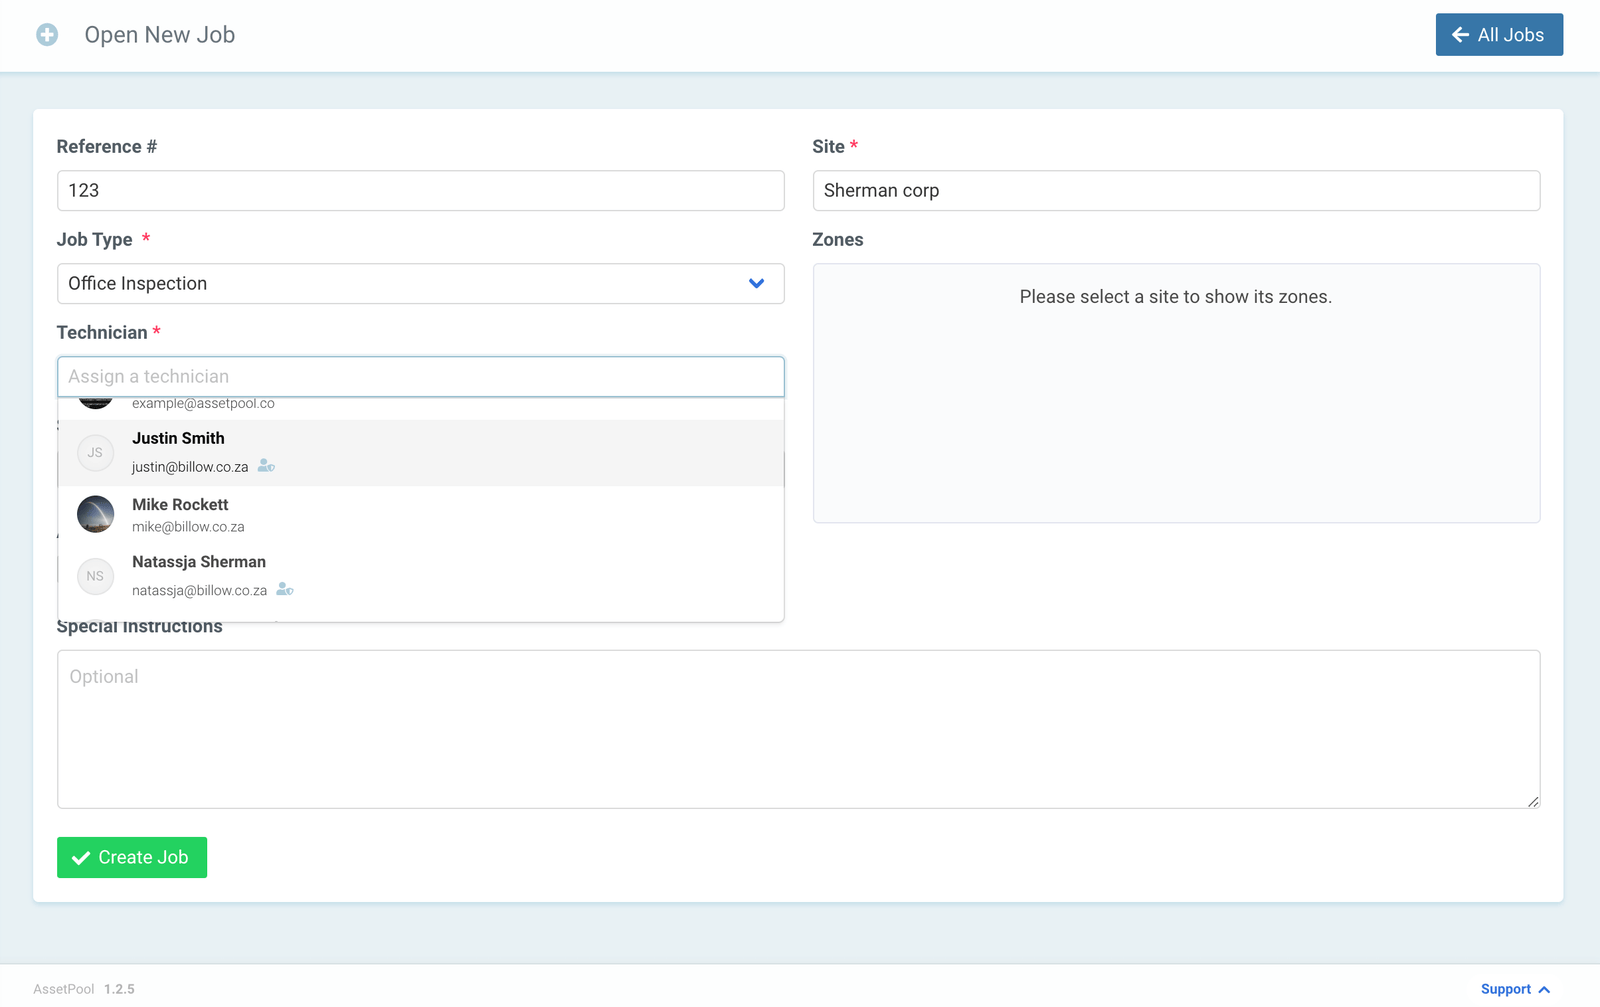Viewport: 1600px width, 1007px height.
Task: Go back via the All Jobs button
Action: click(1499, 35)
